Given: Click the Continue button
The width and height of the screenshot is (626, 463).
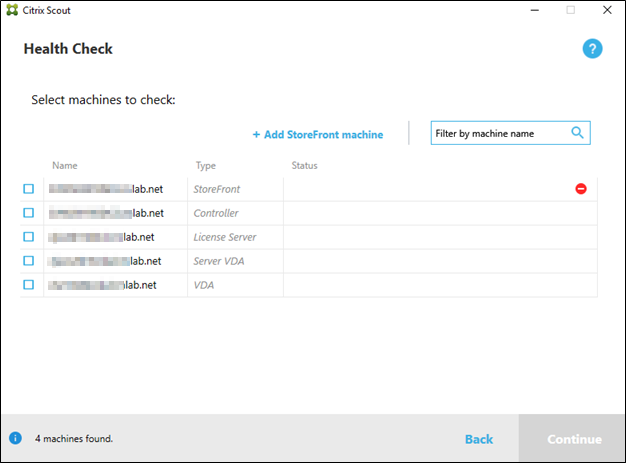Looking at the screenshot, I should click(x=572, y=438).
